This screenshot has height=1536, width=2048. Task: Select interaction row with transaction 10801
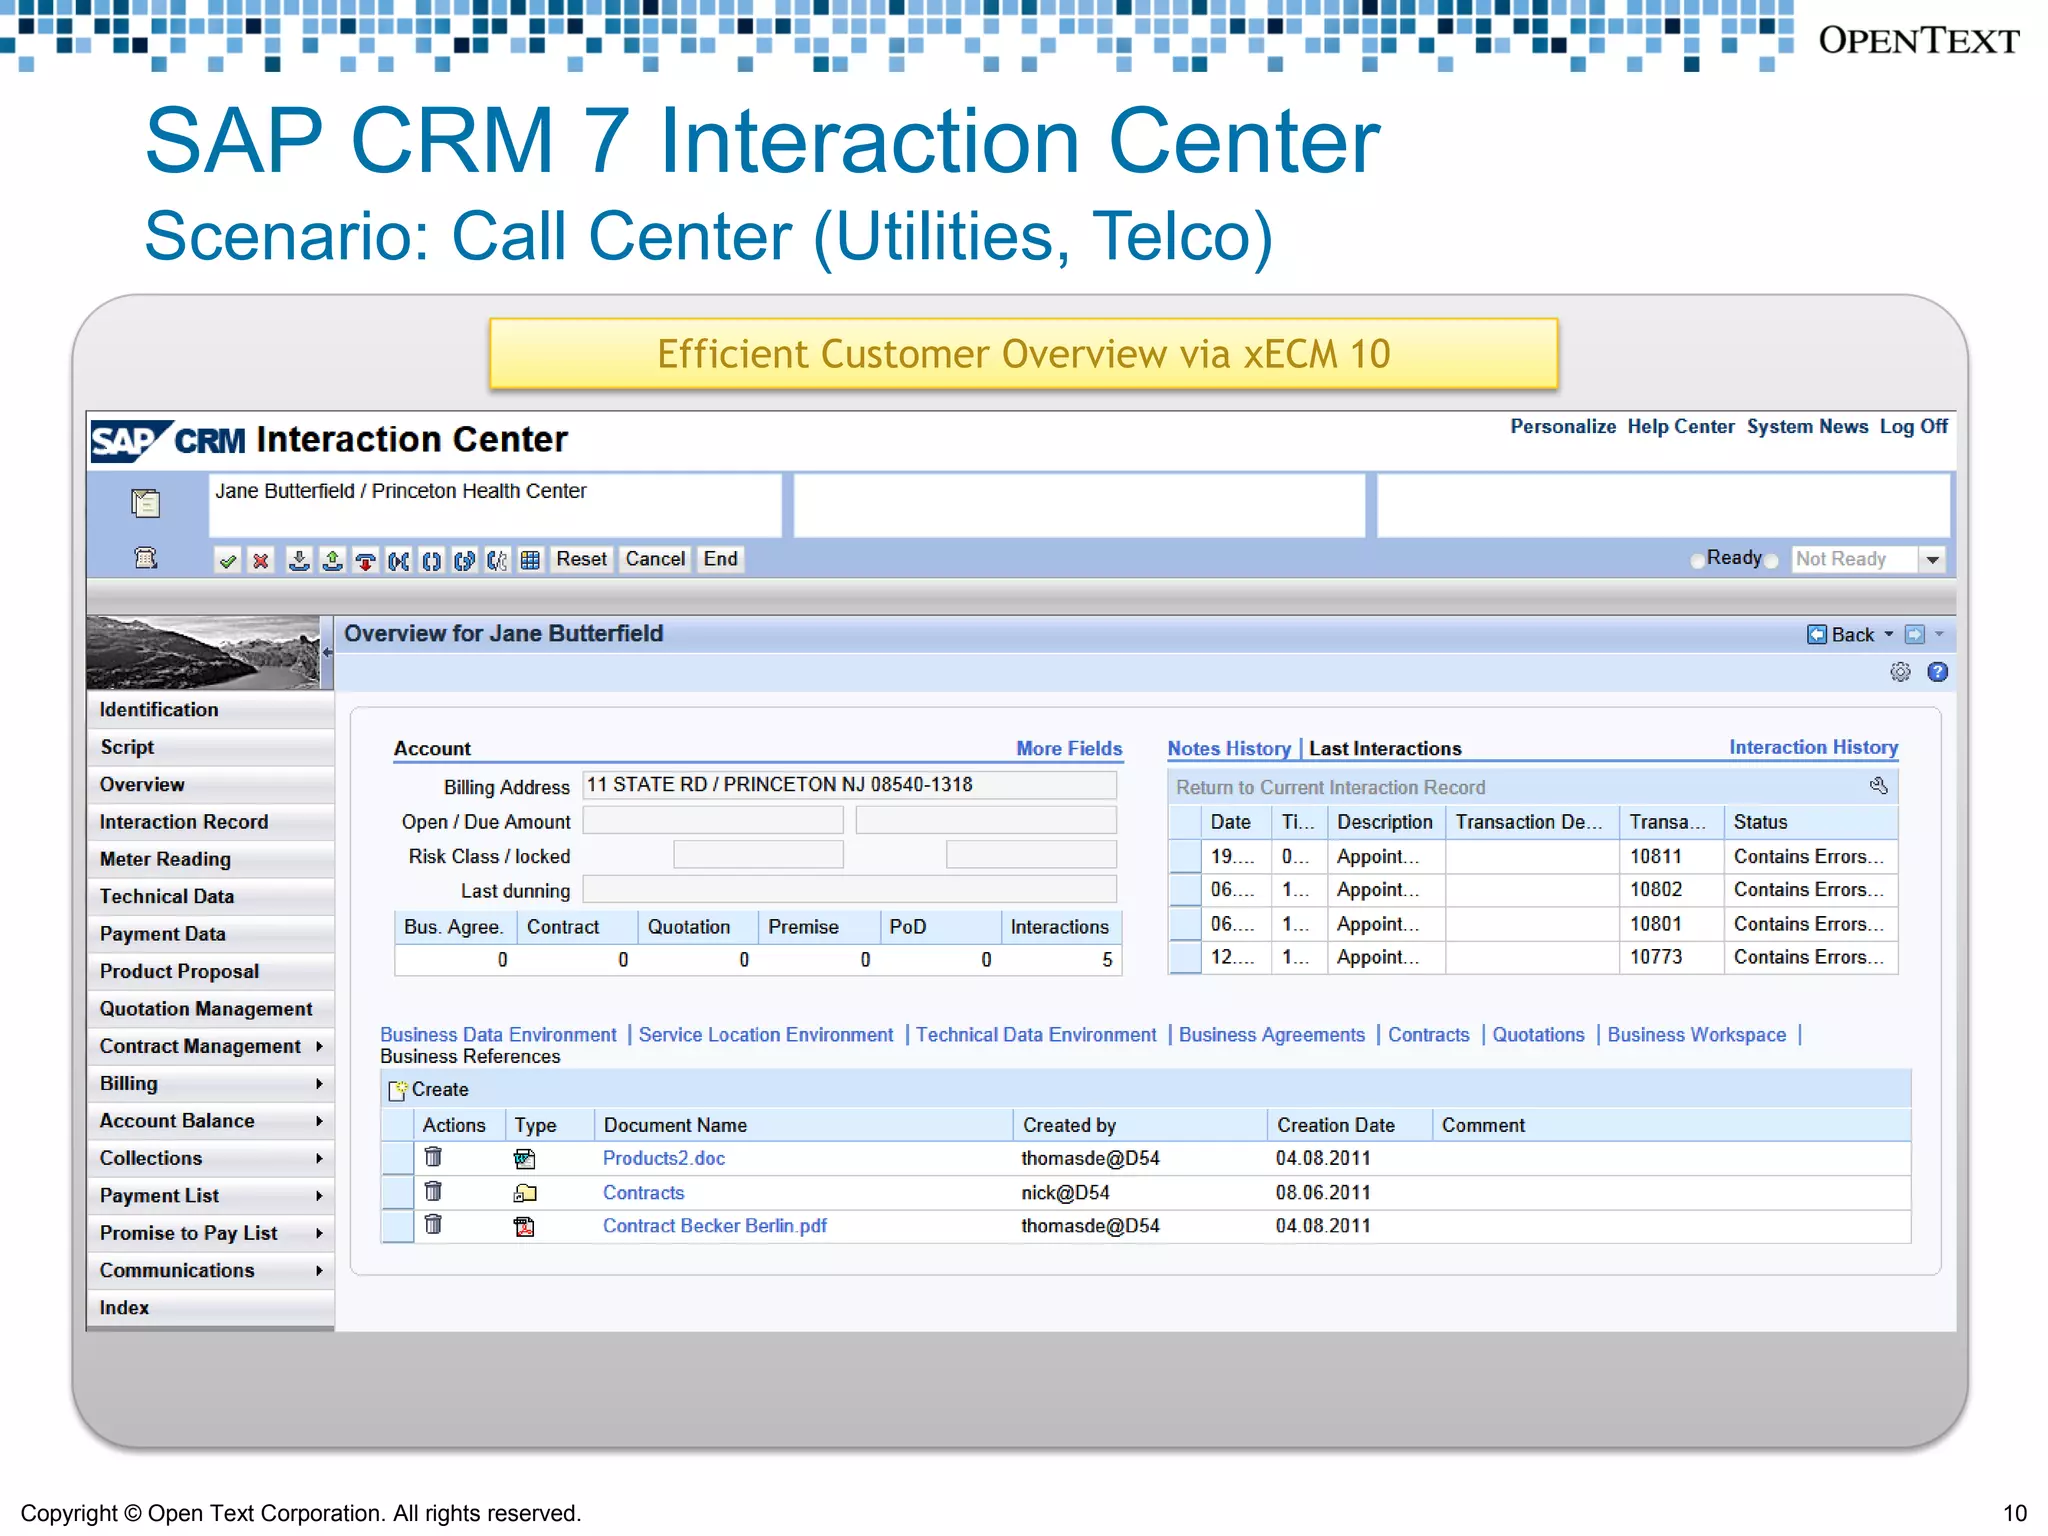click(1185, 923)
